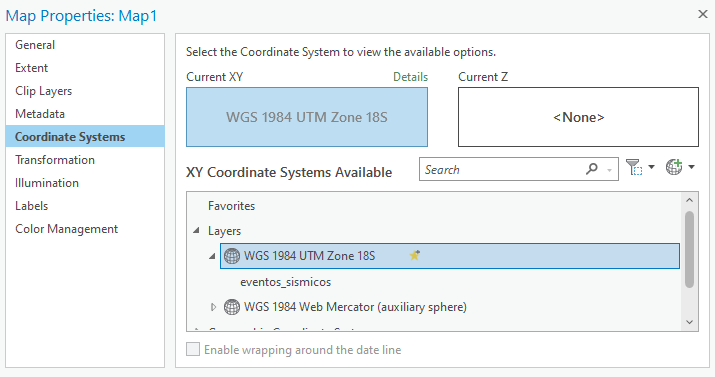This screenshot has height=377, width=715.
Task: Expand WGS 1984 Web Mercator node
Action: pyautogui.click(x=213, y=307)
